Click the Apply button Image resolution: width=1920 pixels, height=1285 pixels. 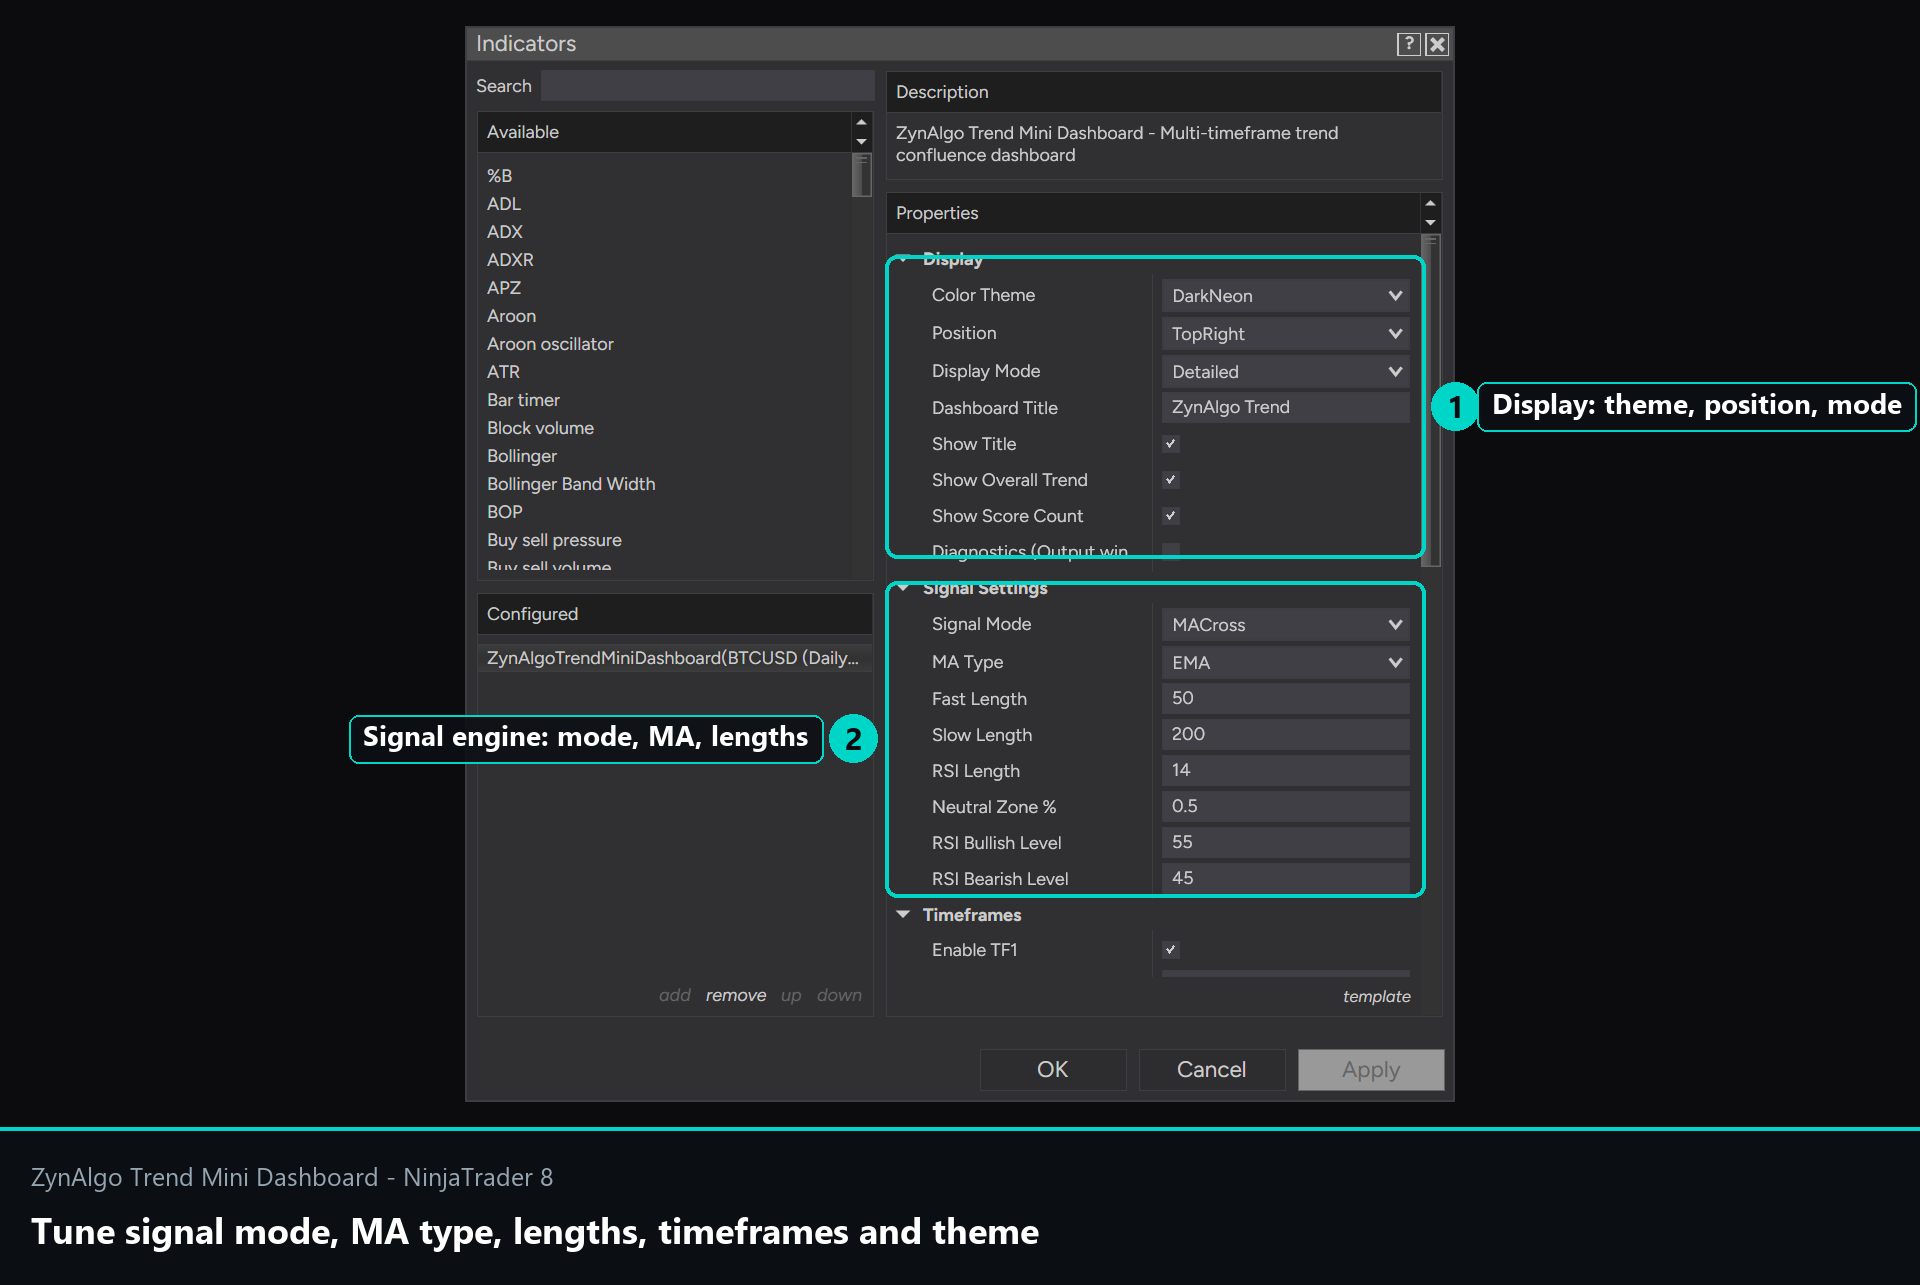coord(1371,1070)
